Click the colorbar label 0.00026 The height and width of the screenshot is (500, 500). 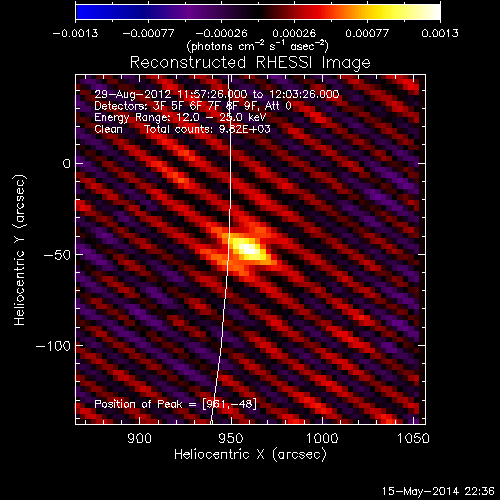click(294, 33)
